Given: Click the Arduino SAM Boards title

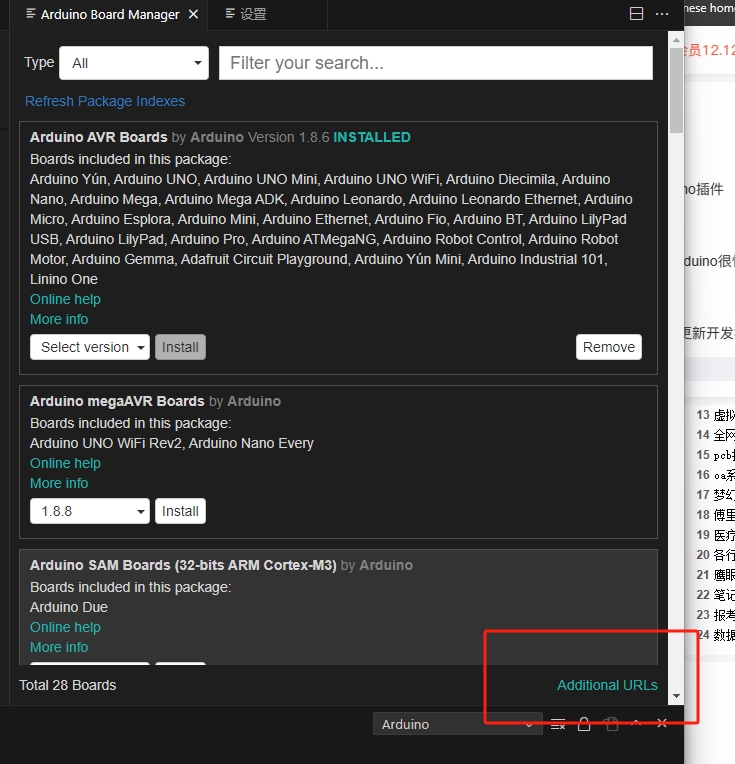Looking at the screenshot, I should [183, 565].
